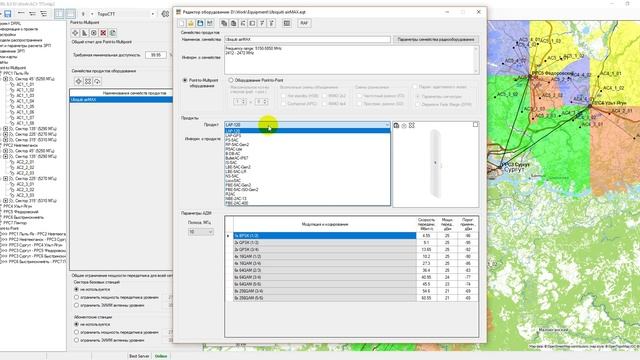
Task: Open the channel bandwidth MHz dropdown showing 10
Action: click(200, 232)
